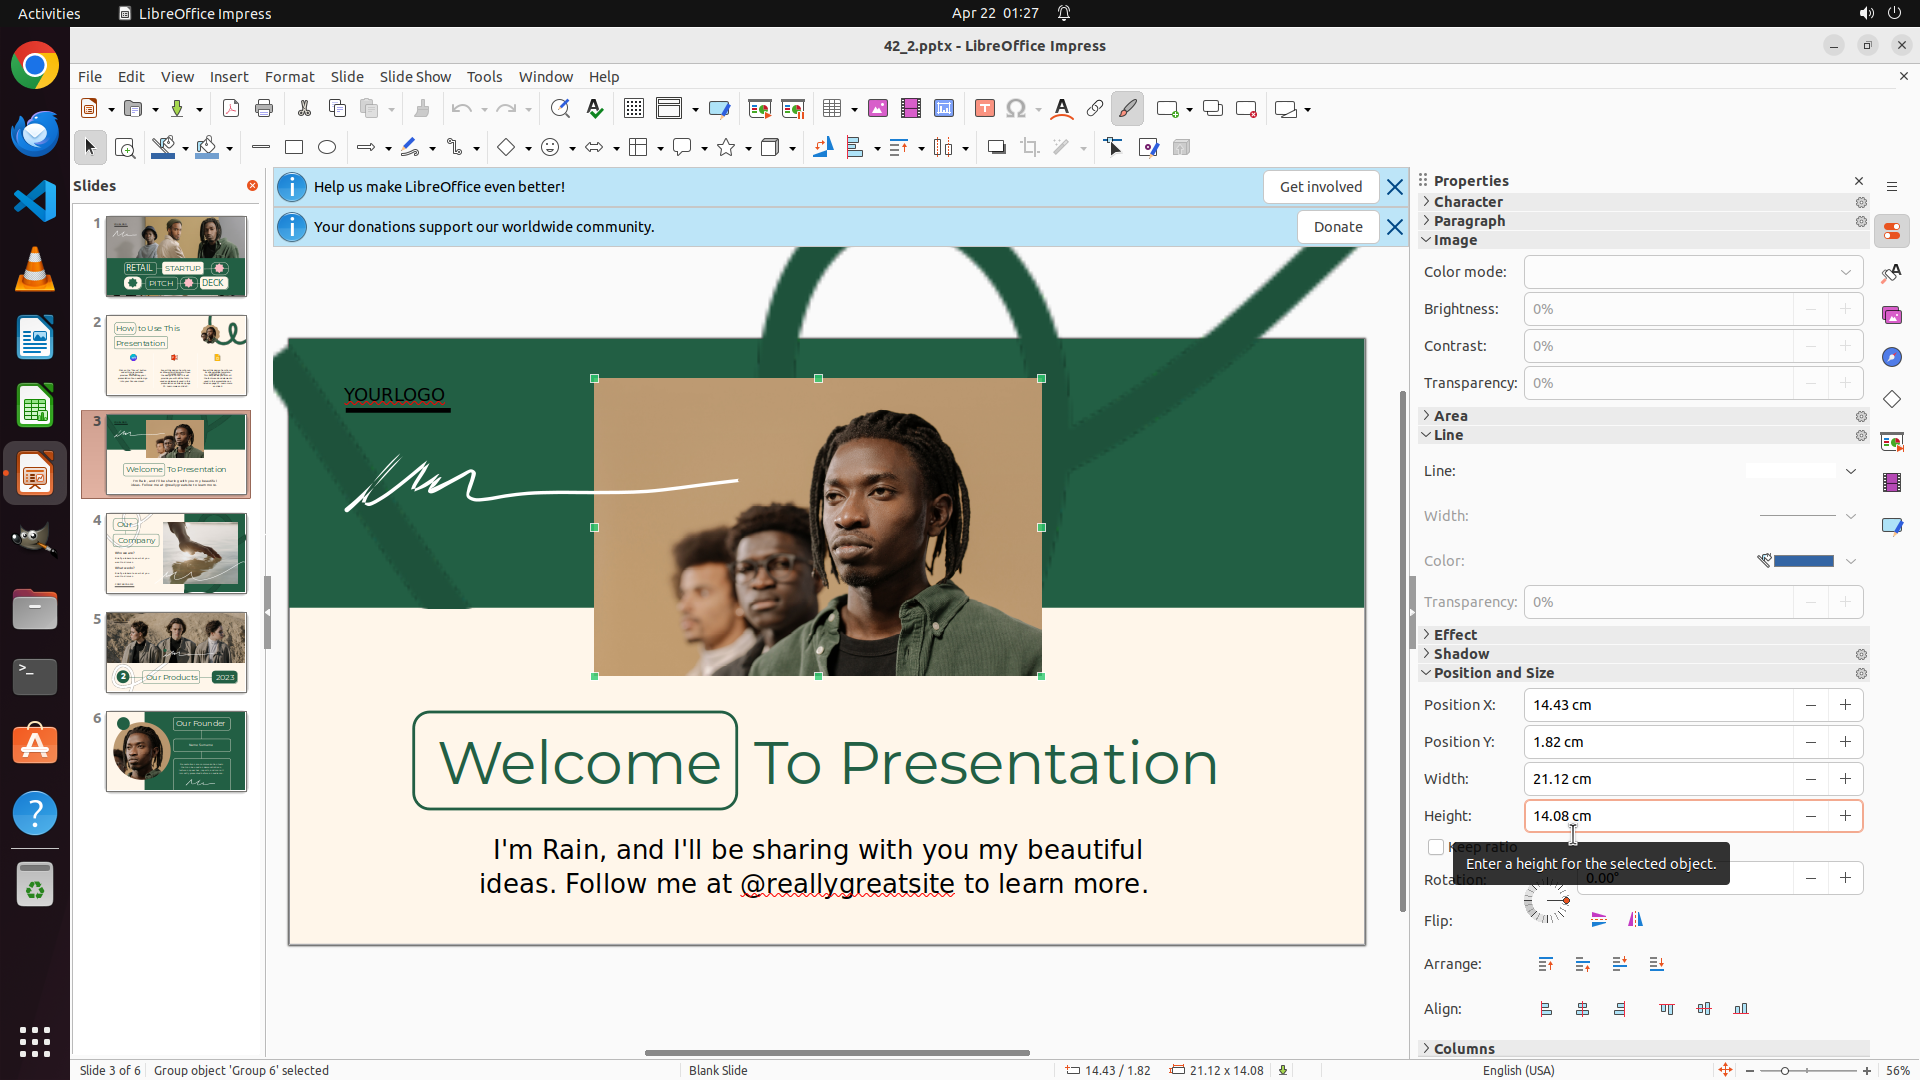Screen dimensions: 1920x1080
Task: Click the Export as PDF icon
Action: click(231, 109)
